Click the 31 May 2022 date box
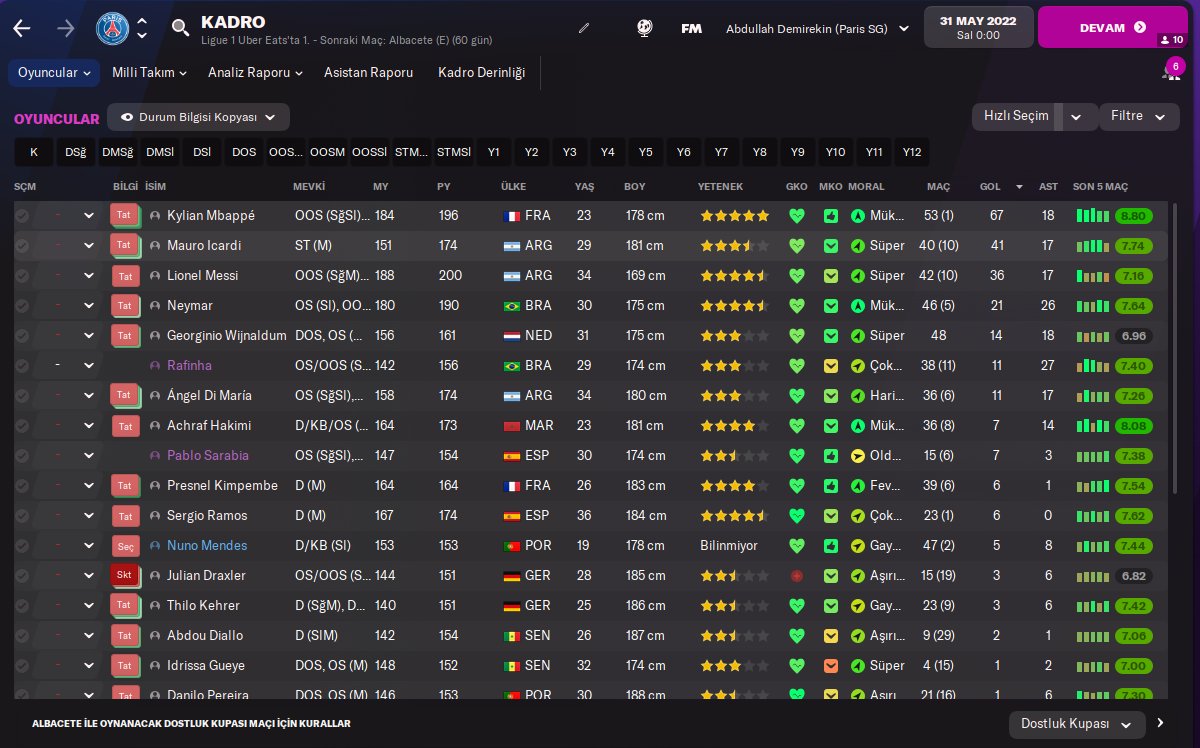The width and height of the screenshot is (1200, 748). coord(979,28)
